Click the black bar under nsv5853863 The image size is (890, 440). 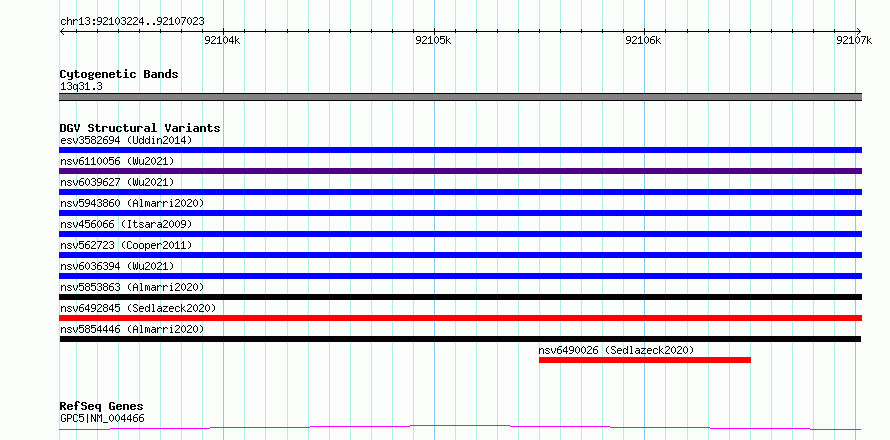460,297
